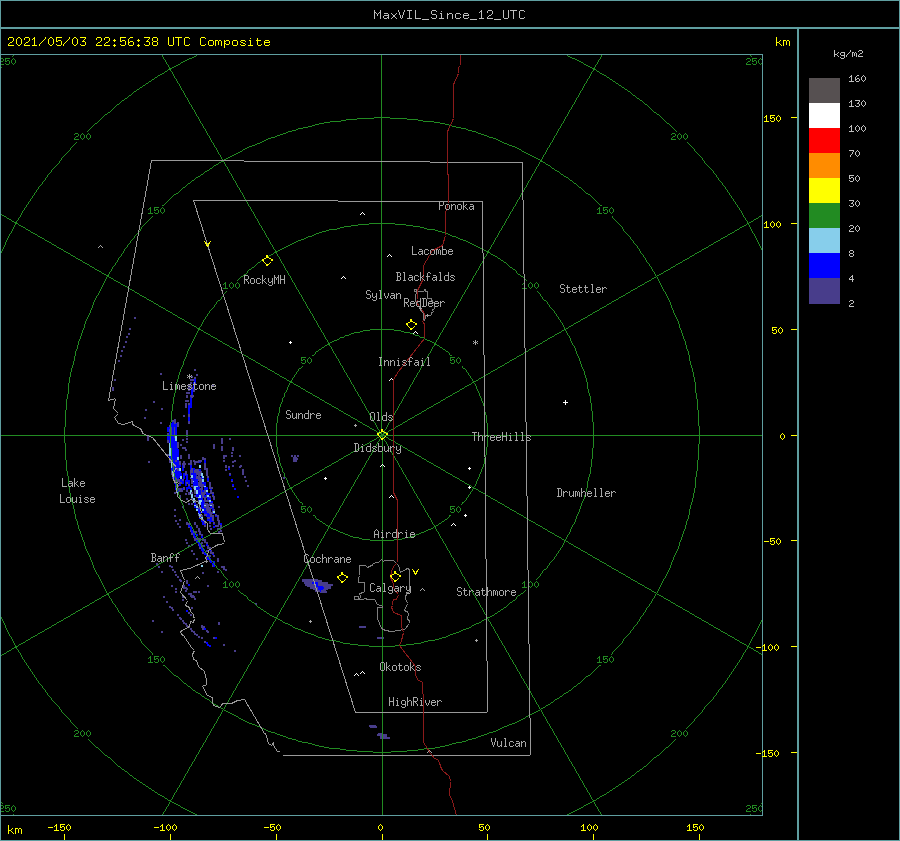Screen dimensions: 900x841
Task: Click the Vulcan town label
Action: pos(508,743)
